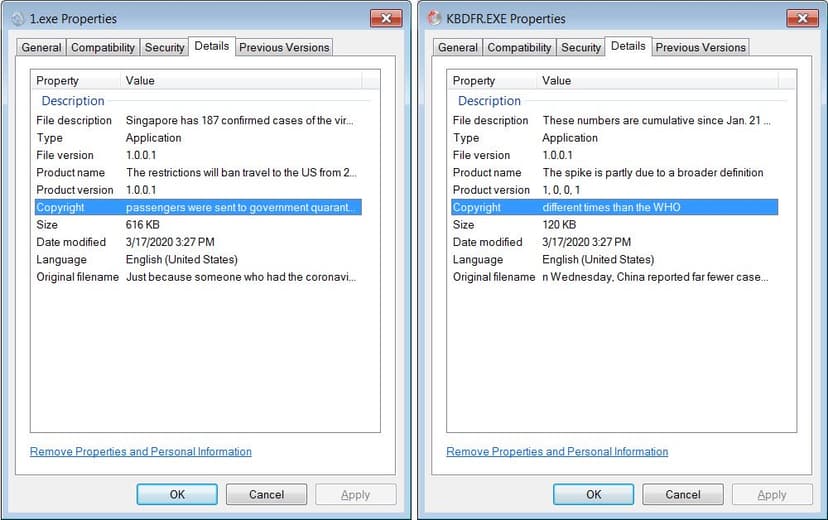Image resolution: width=828 pixels, height=520 pixels.
Task: Open Remove Properties link in KBDFR.EXE window
Action: coord(557,451)
